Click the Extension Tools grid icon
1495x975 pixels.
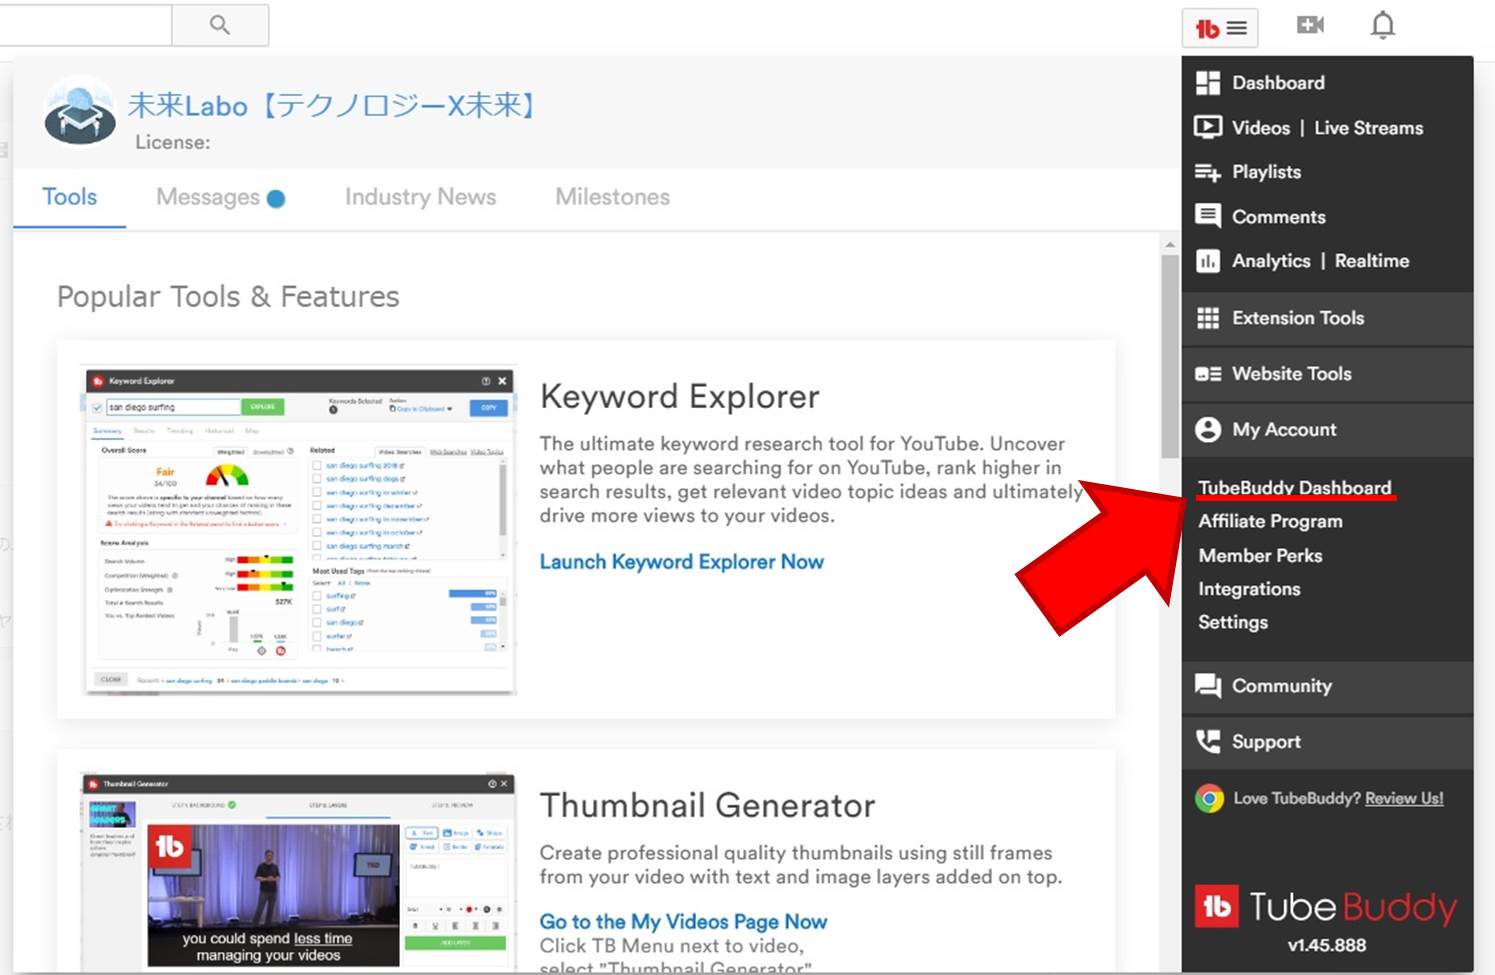(x=1208, y=318)
